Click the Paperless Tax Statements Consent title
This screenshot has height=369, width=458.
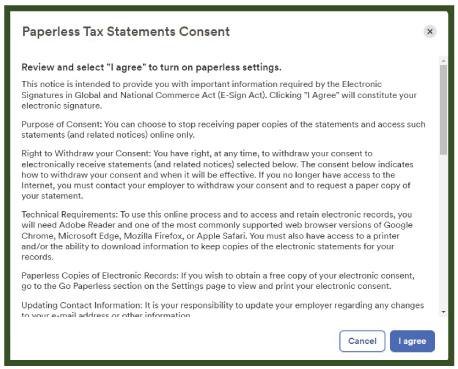126,32
